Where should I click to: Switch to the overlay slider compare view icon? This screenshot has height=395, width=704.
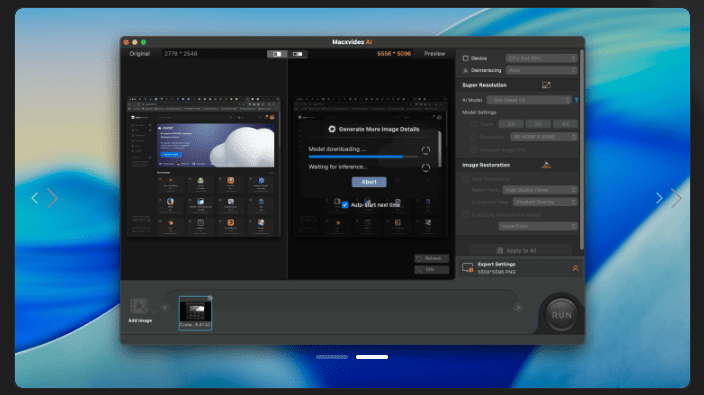pyautogui.click(x=297, y=54)
